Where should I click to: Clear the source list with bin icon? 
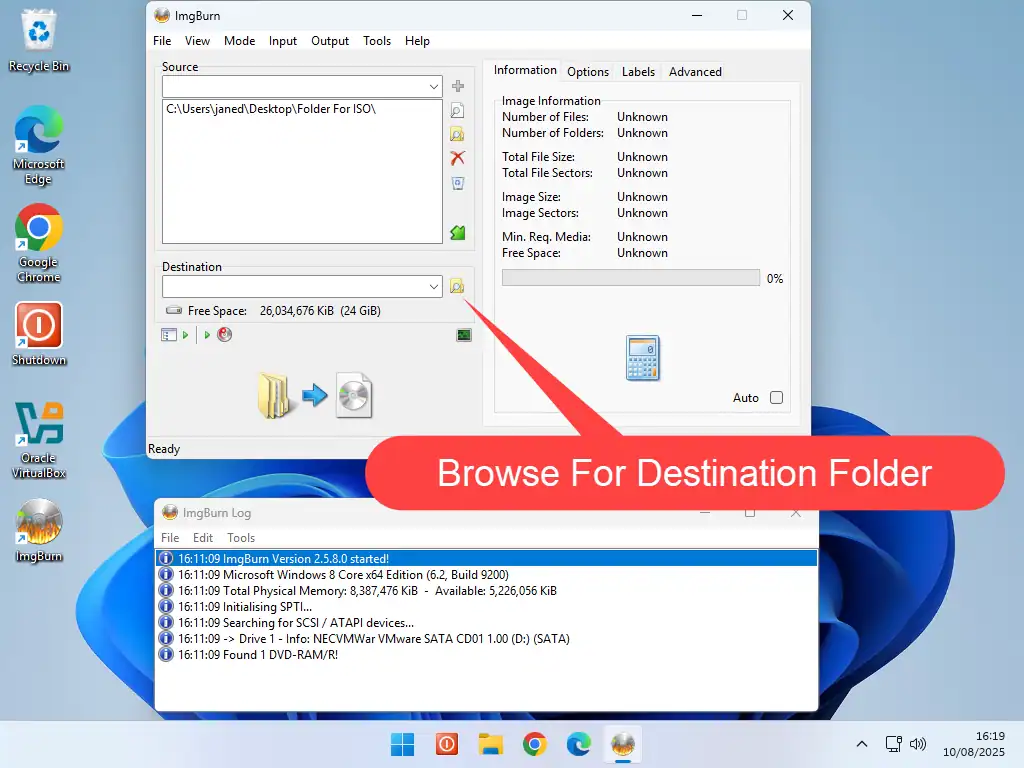(x=458, y=184)
